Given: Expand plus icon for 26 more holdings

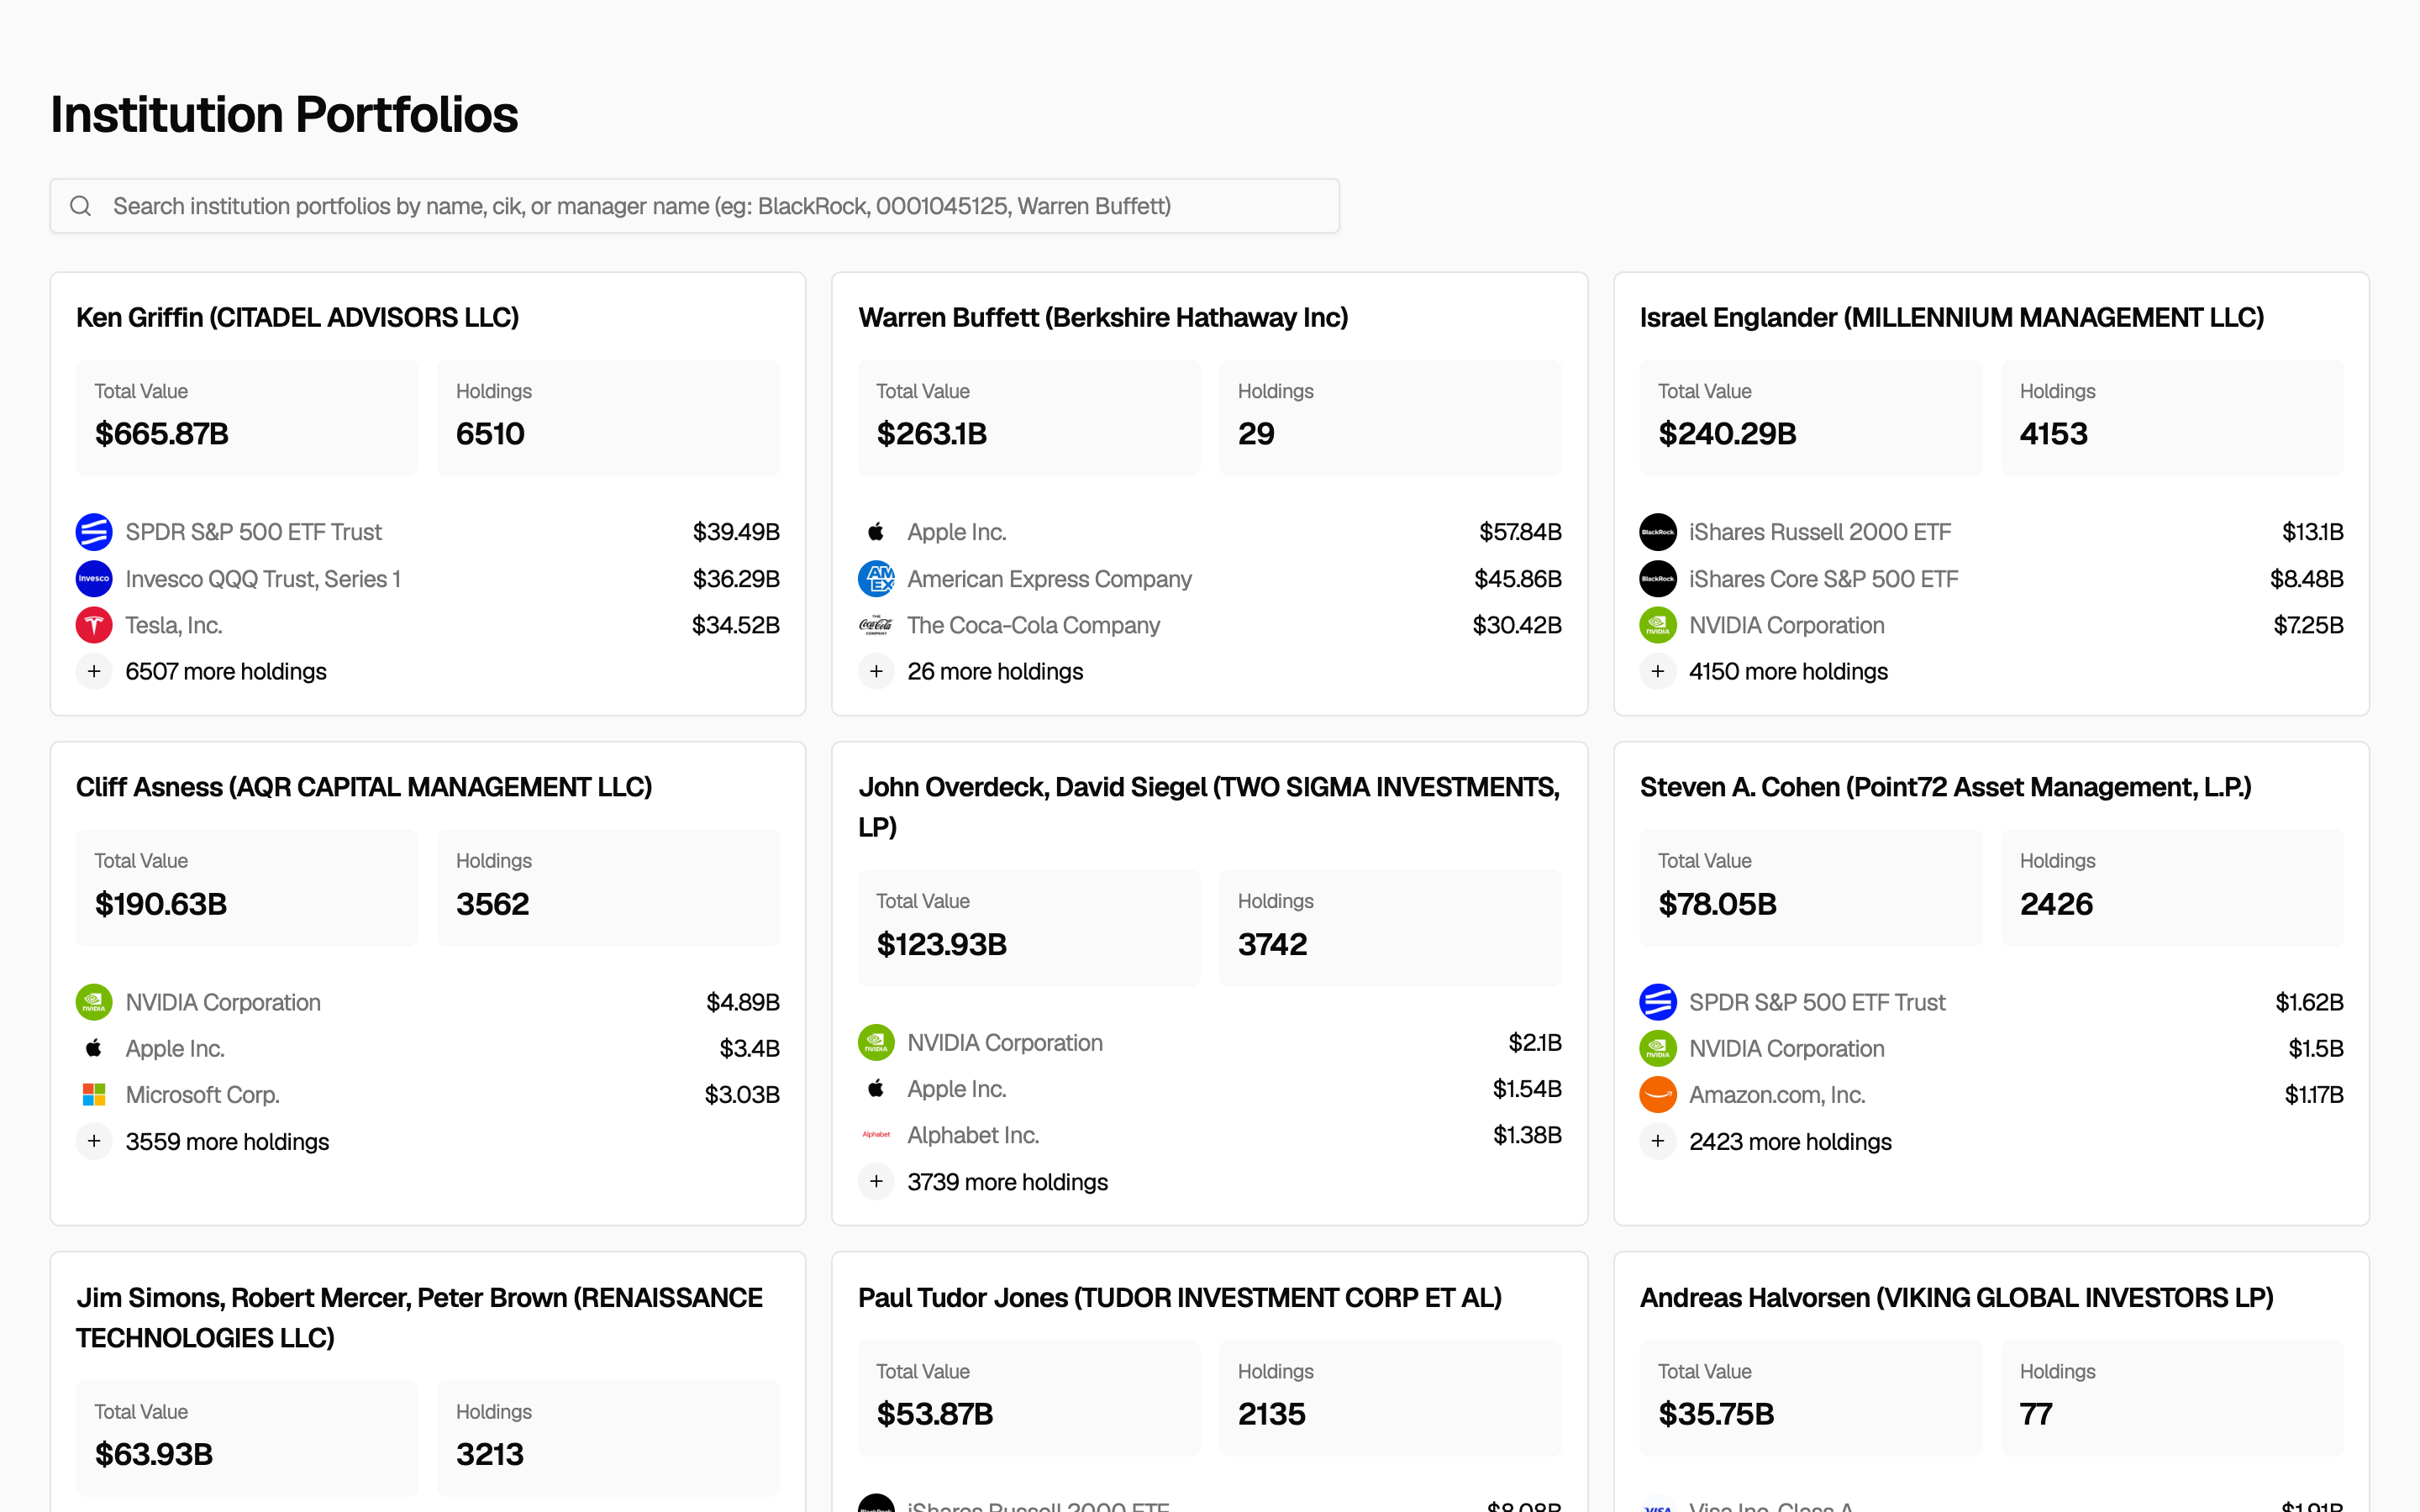Looking at the screenshot, I should point(876,672).
